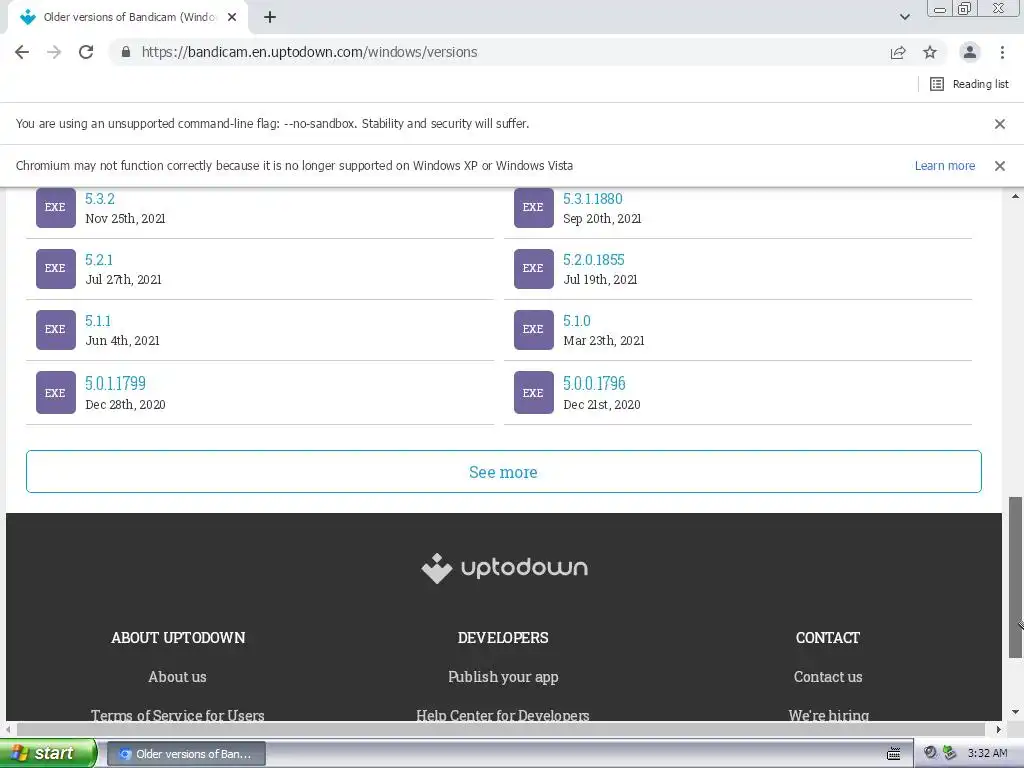Select the Older versions of Ban... taskbar button

[186, 754]
